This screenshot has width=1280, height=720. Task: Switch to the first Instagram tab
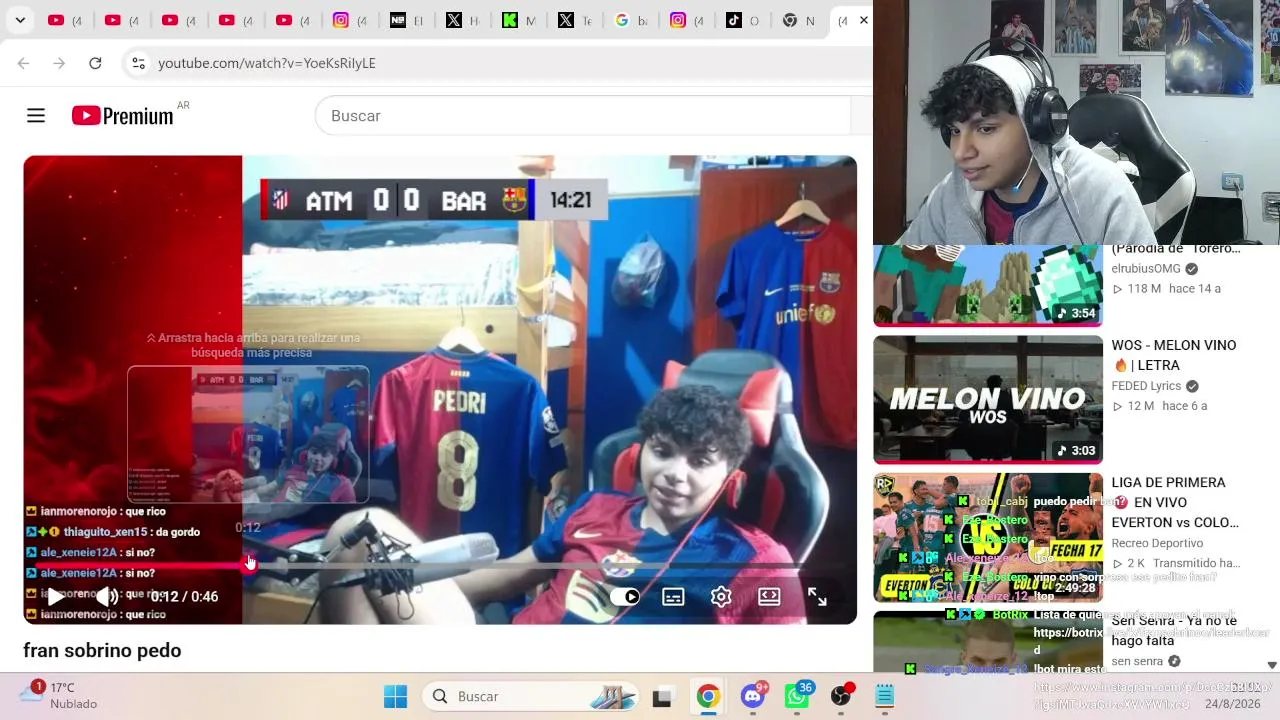349,20
